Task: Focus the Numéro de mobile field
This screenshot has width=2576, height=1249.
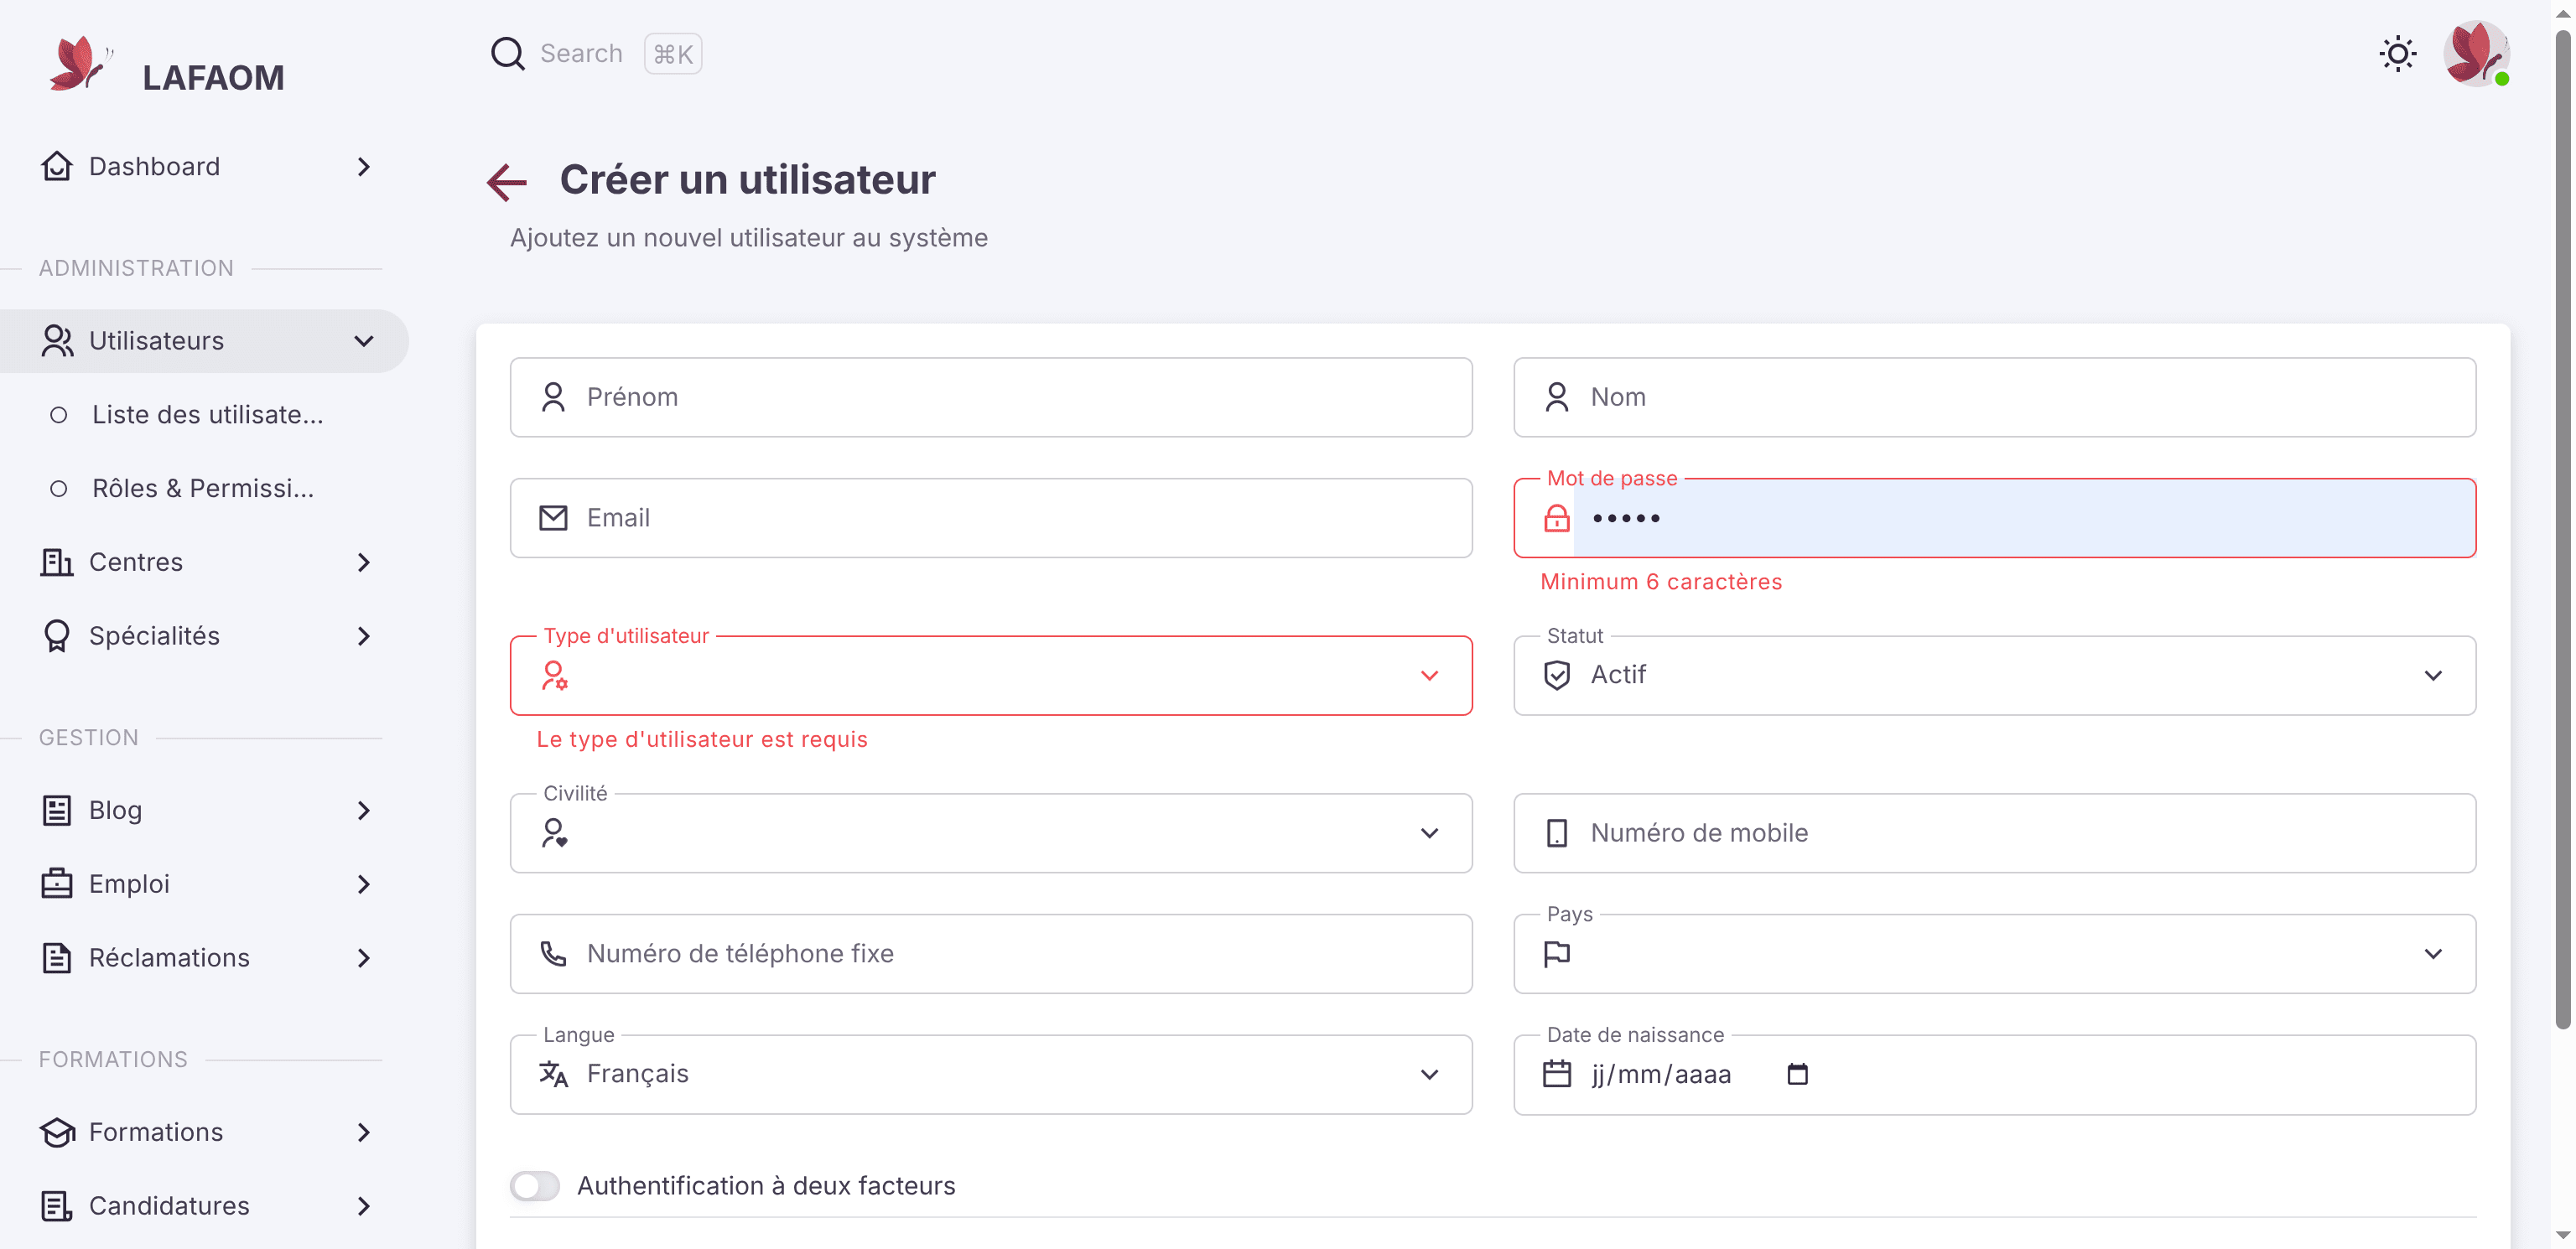Action: pos(1994,833)
